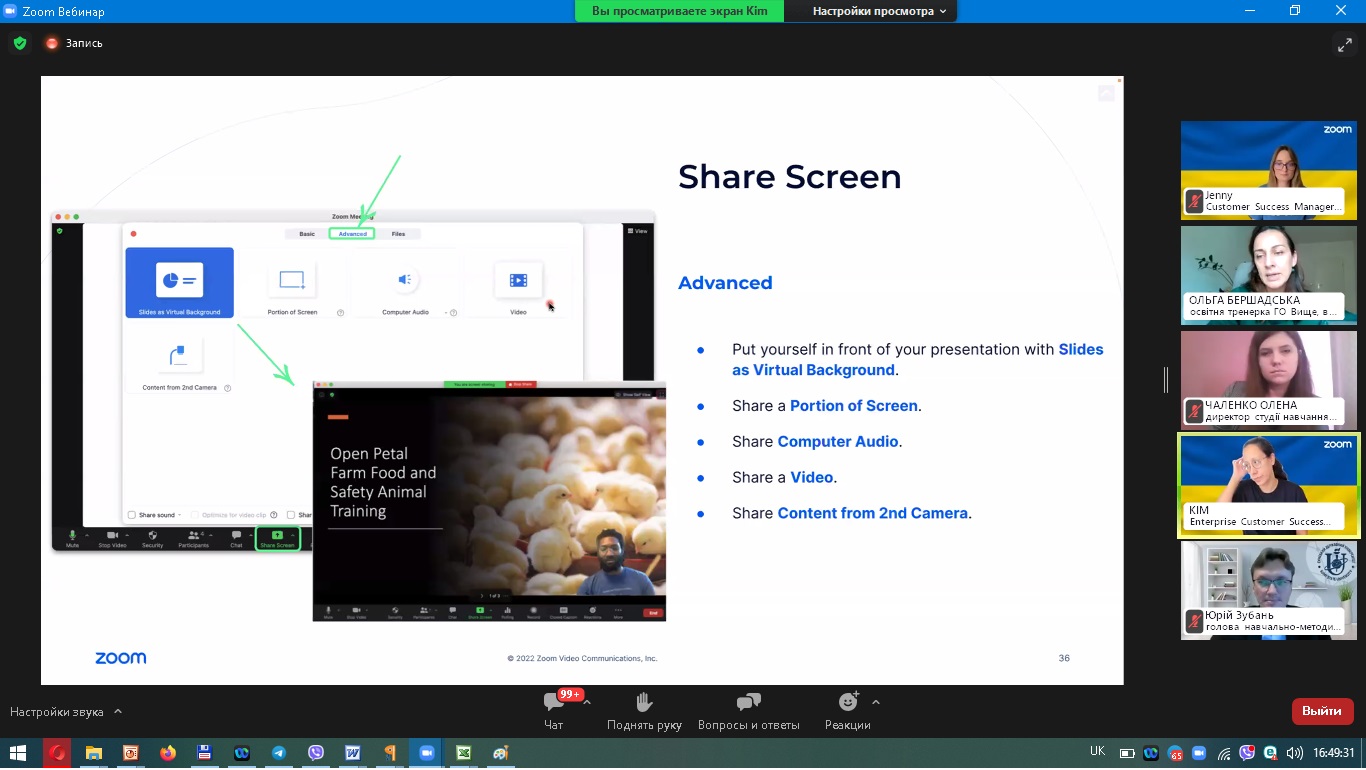
Task: Click the video panel divider handle
Action: click(x=1166, y=380)
